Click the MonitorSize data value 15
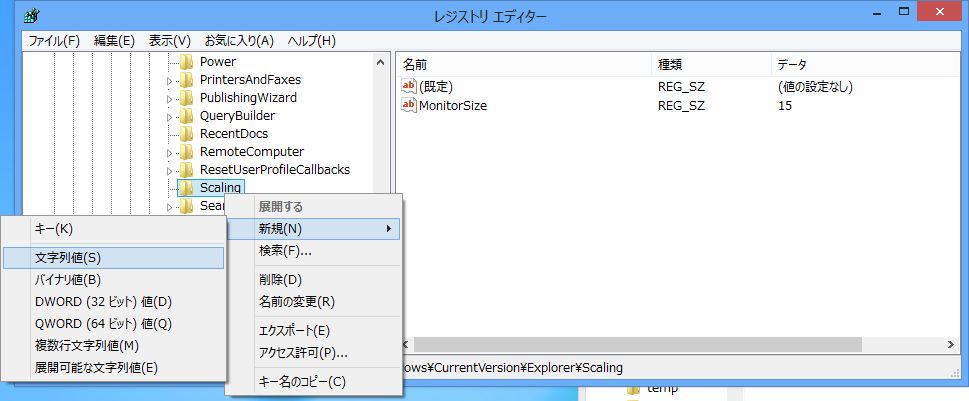 pos(785,106)
